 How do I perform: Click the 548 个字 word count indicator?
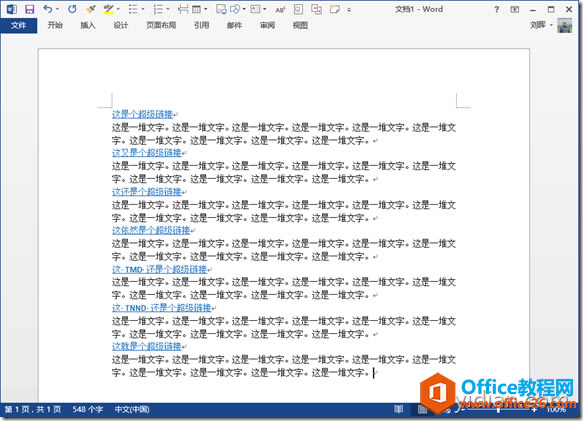click(x=88, y=409)
